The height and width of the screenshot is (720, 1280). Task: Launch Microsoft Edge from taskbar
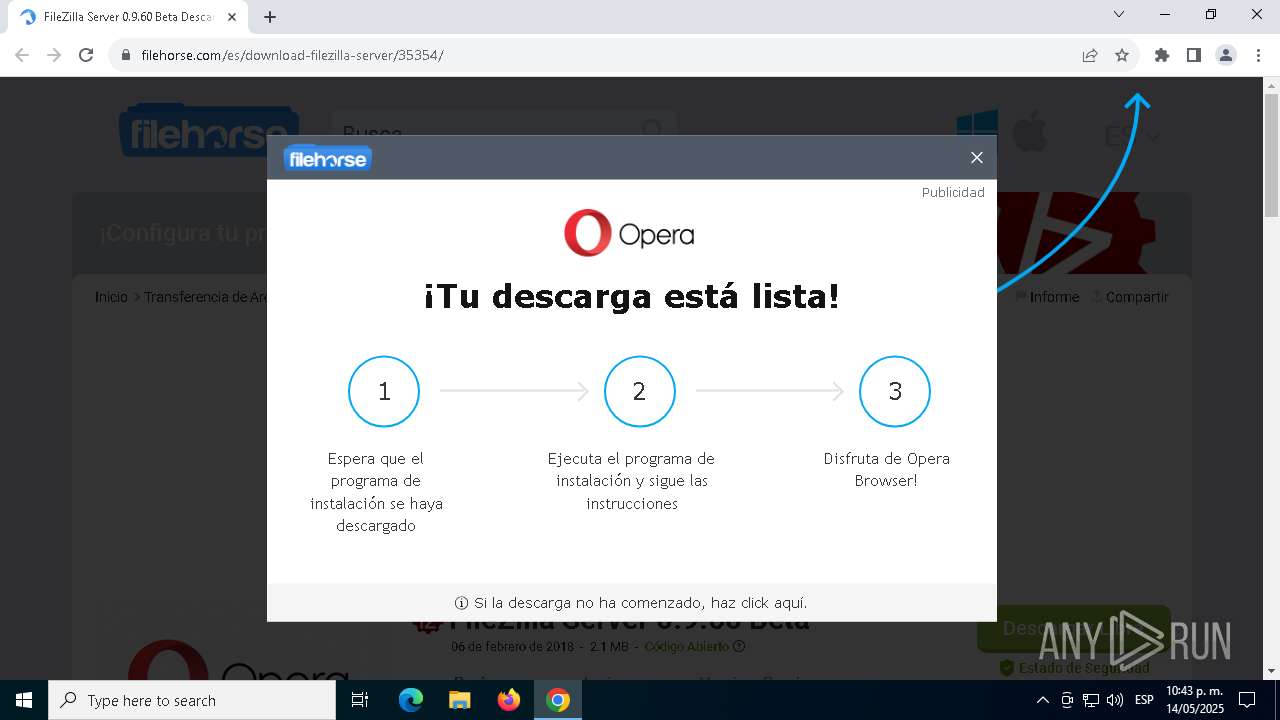point(411,700)
